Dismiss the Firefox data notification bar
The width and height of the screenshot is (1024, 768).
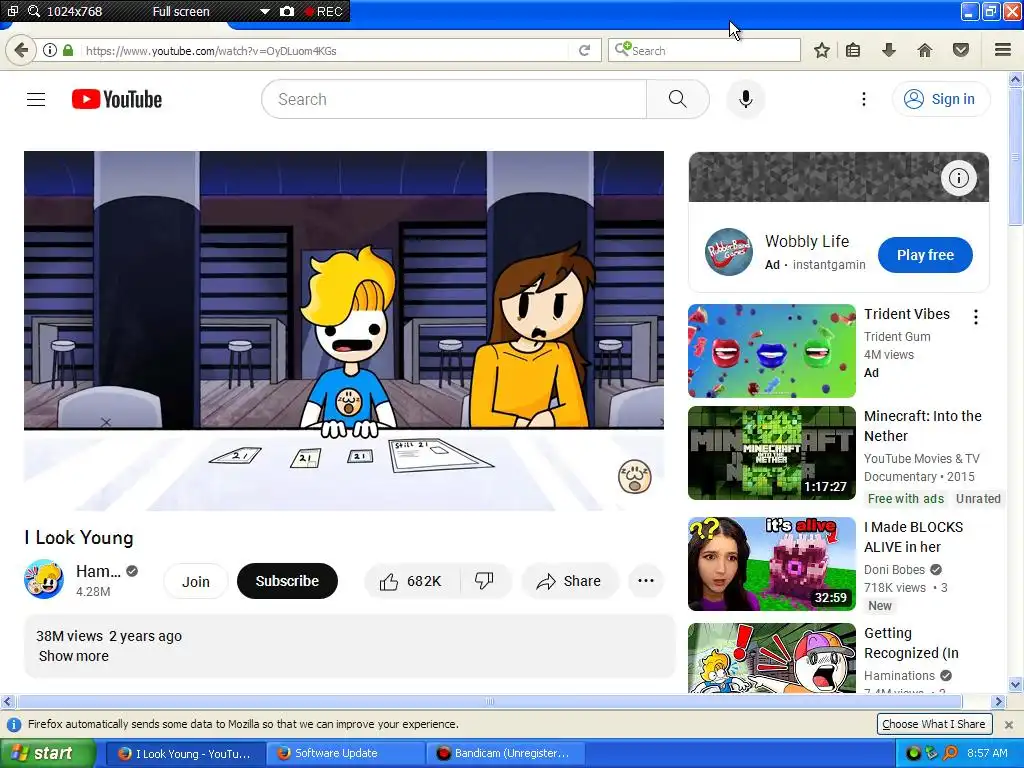pos(1009,724)
